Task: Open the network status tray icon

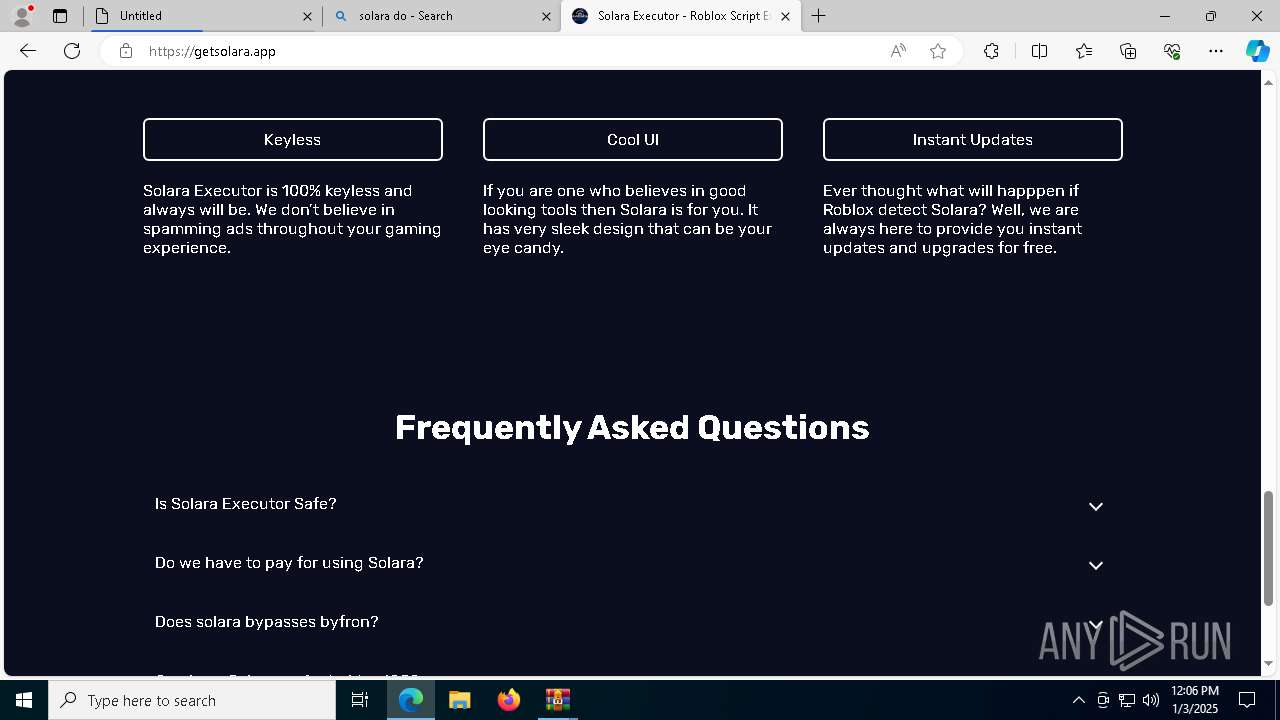Action: click(x=1127, y=700)
